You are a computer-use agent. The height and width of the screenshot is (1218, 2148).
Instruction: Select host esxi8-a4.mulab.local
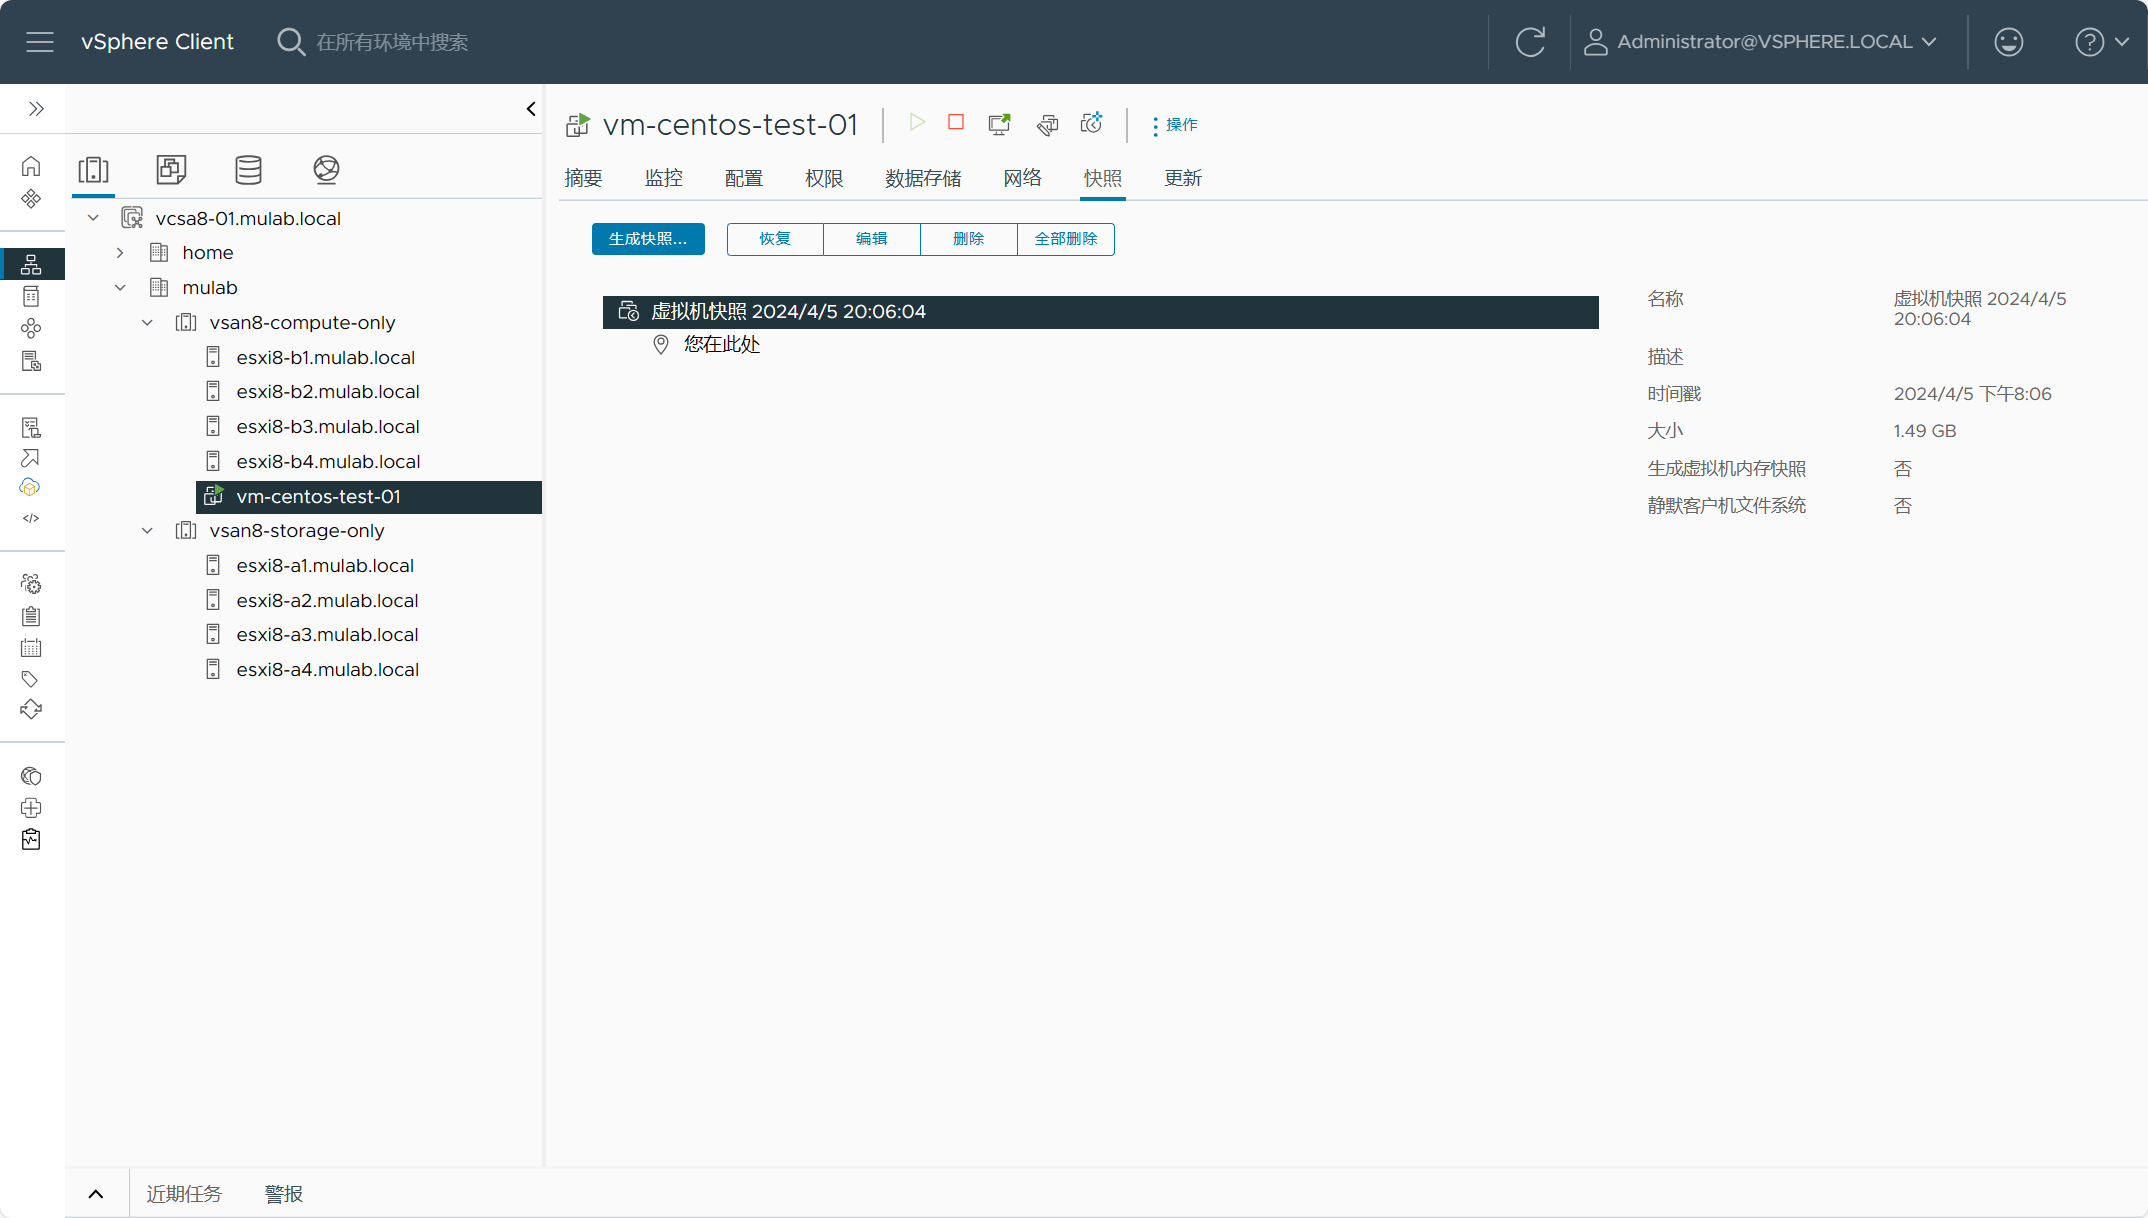coord(327,670)
